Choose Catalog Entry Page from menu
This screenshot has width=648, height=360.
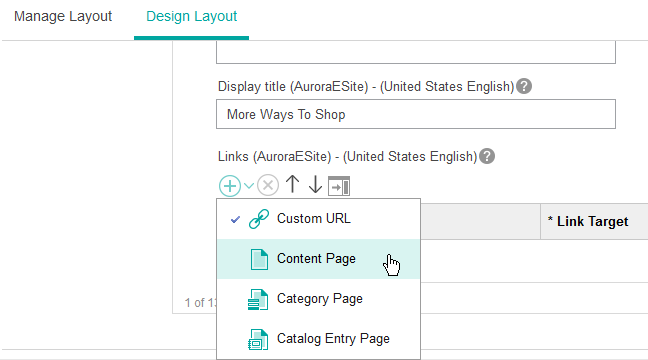[318, 339]
